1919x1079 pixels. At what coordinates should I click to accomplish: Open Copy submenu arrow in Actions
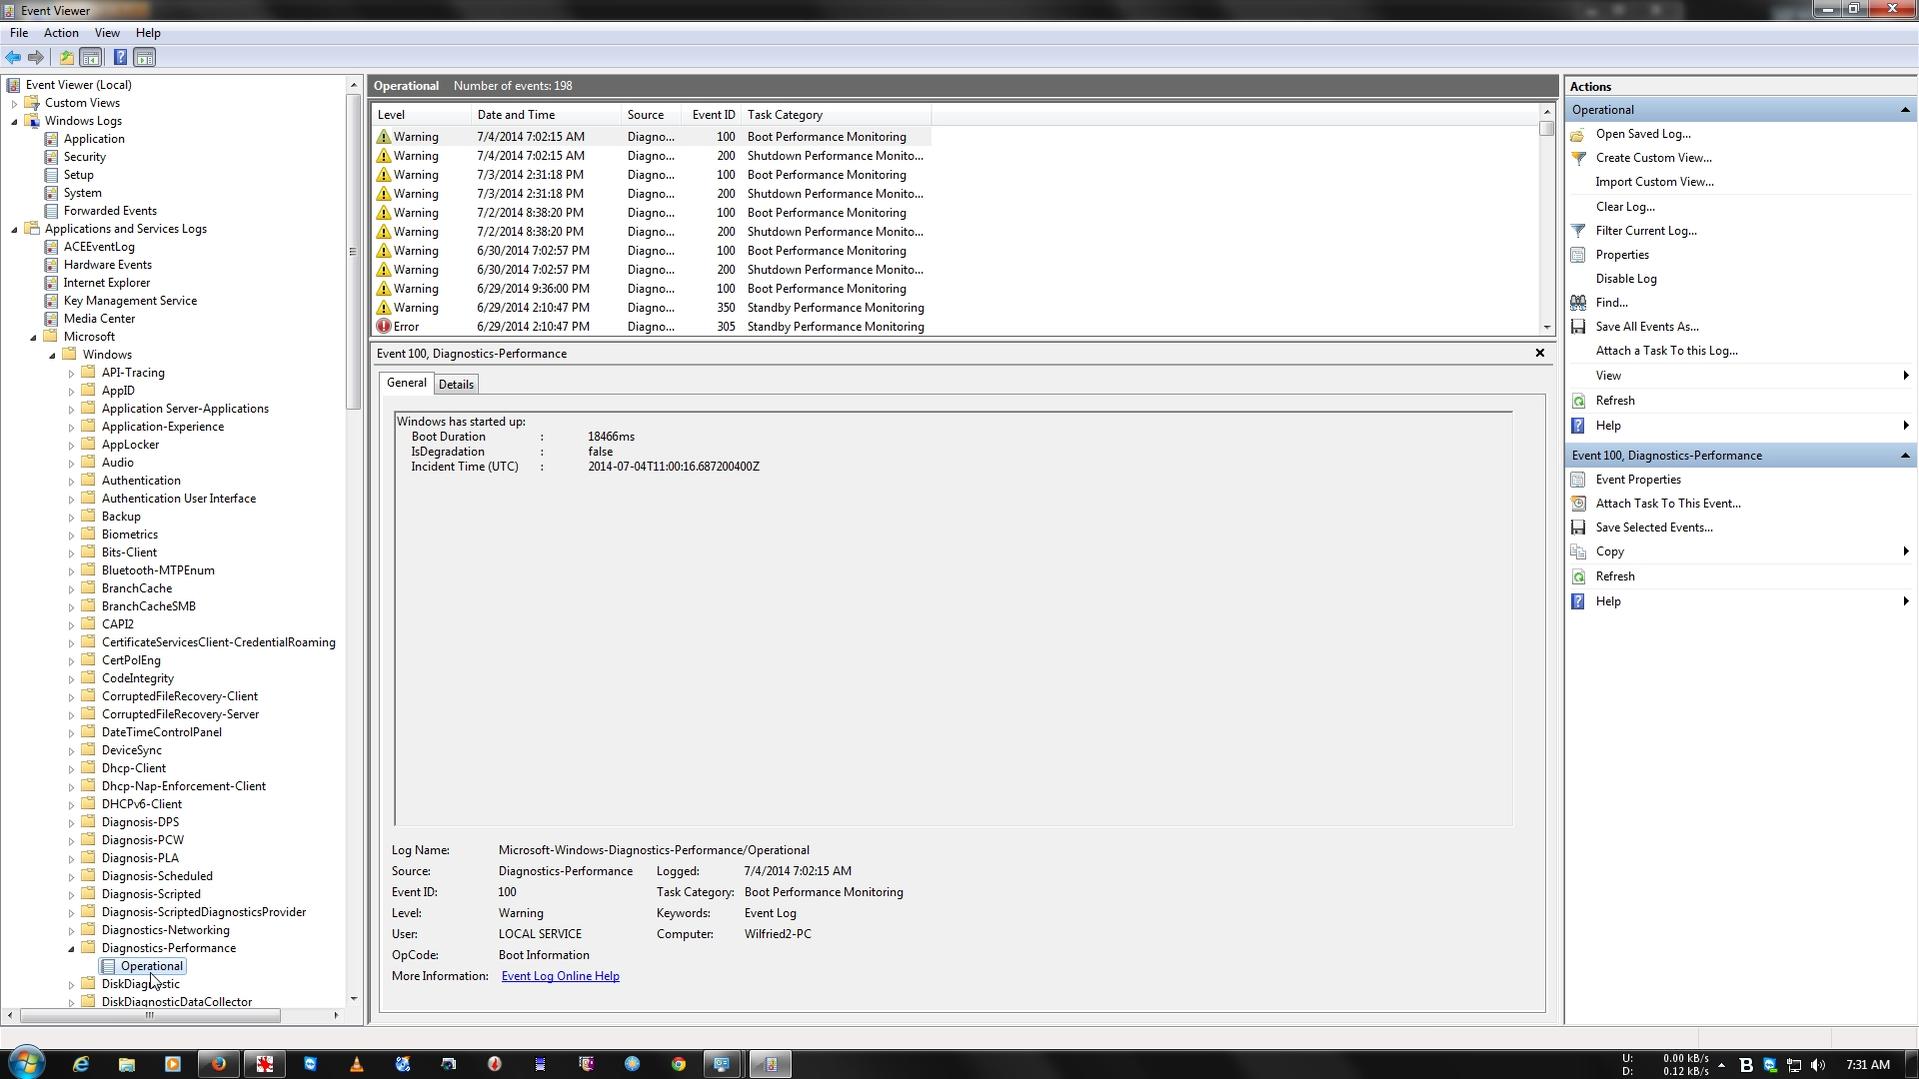(x=1905, y=552)
